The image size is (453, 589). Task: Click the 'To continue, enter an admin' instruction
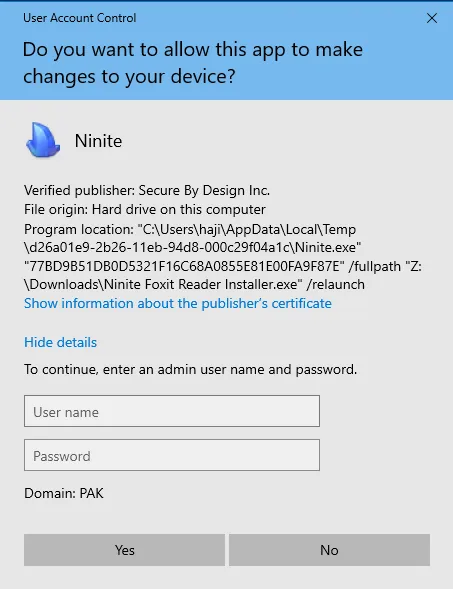point(190,370)
